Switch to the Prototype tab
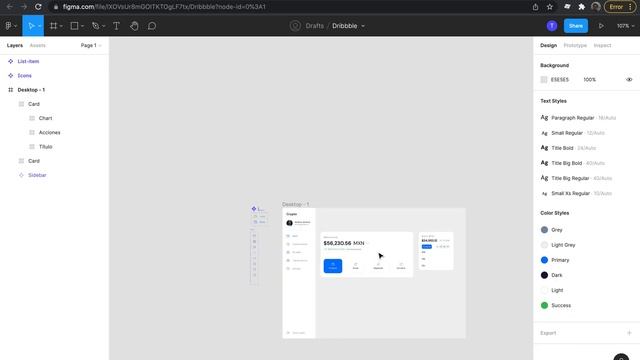Image resolution: width=640 pixels, height=360 pixels. coord(575,45)
